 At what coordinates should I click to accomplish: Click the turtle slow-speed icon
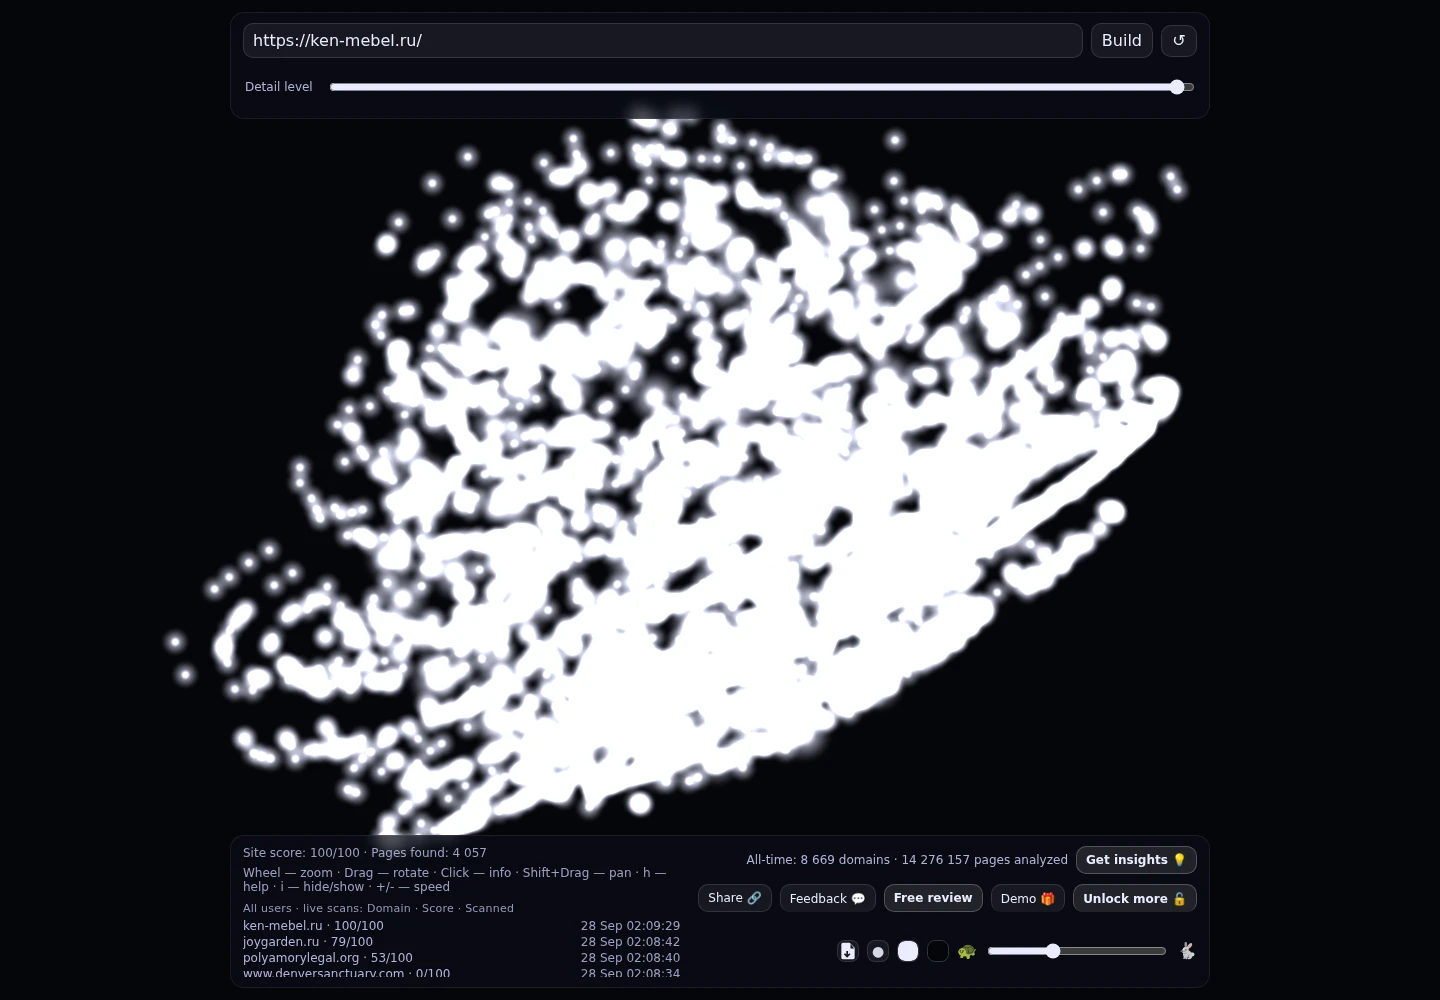pyautogui.click(x=966, y=951)
